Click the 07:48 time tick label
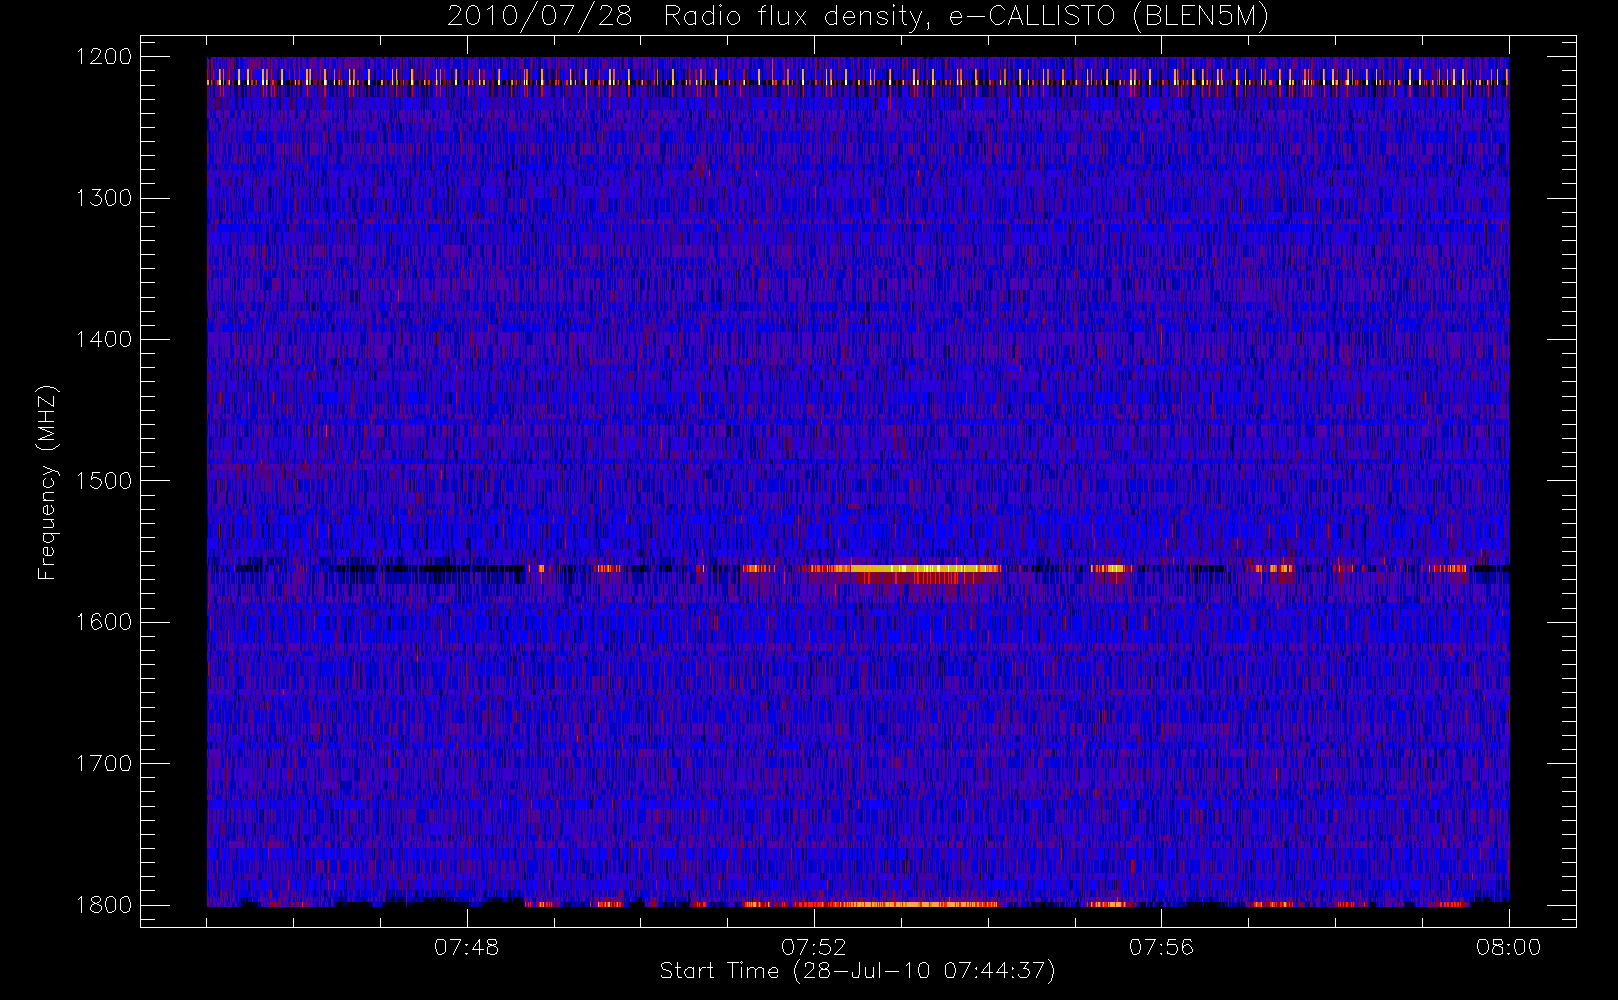Image resolution: width=1618 pixels, height=1000 pixels. [x=467, y=947]
